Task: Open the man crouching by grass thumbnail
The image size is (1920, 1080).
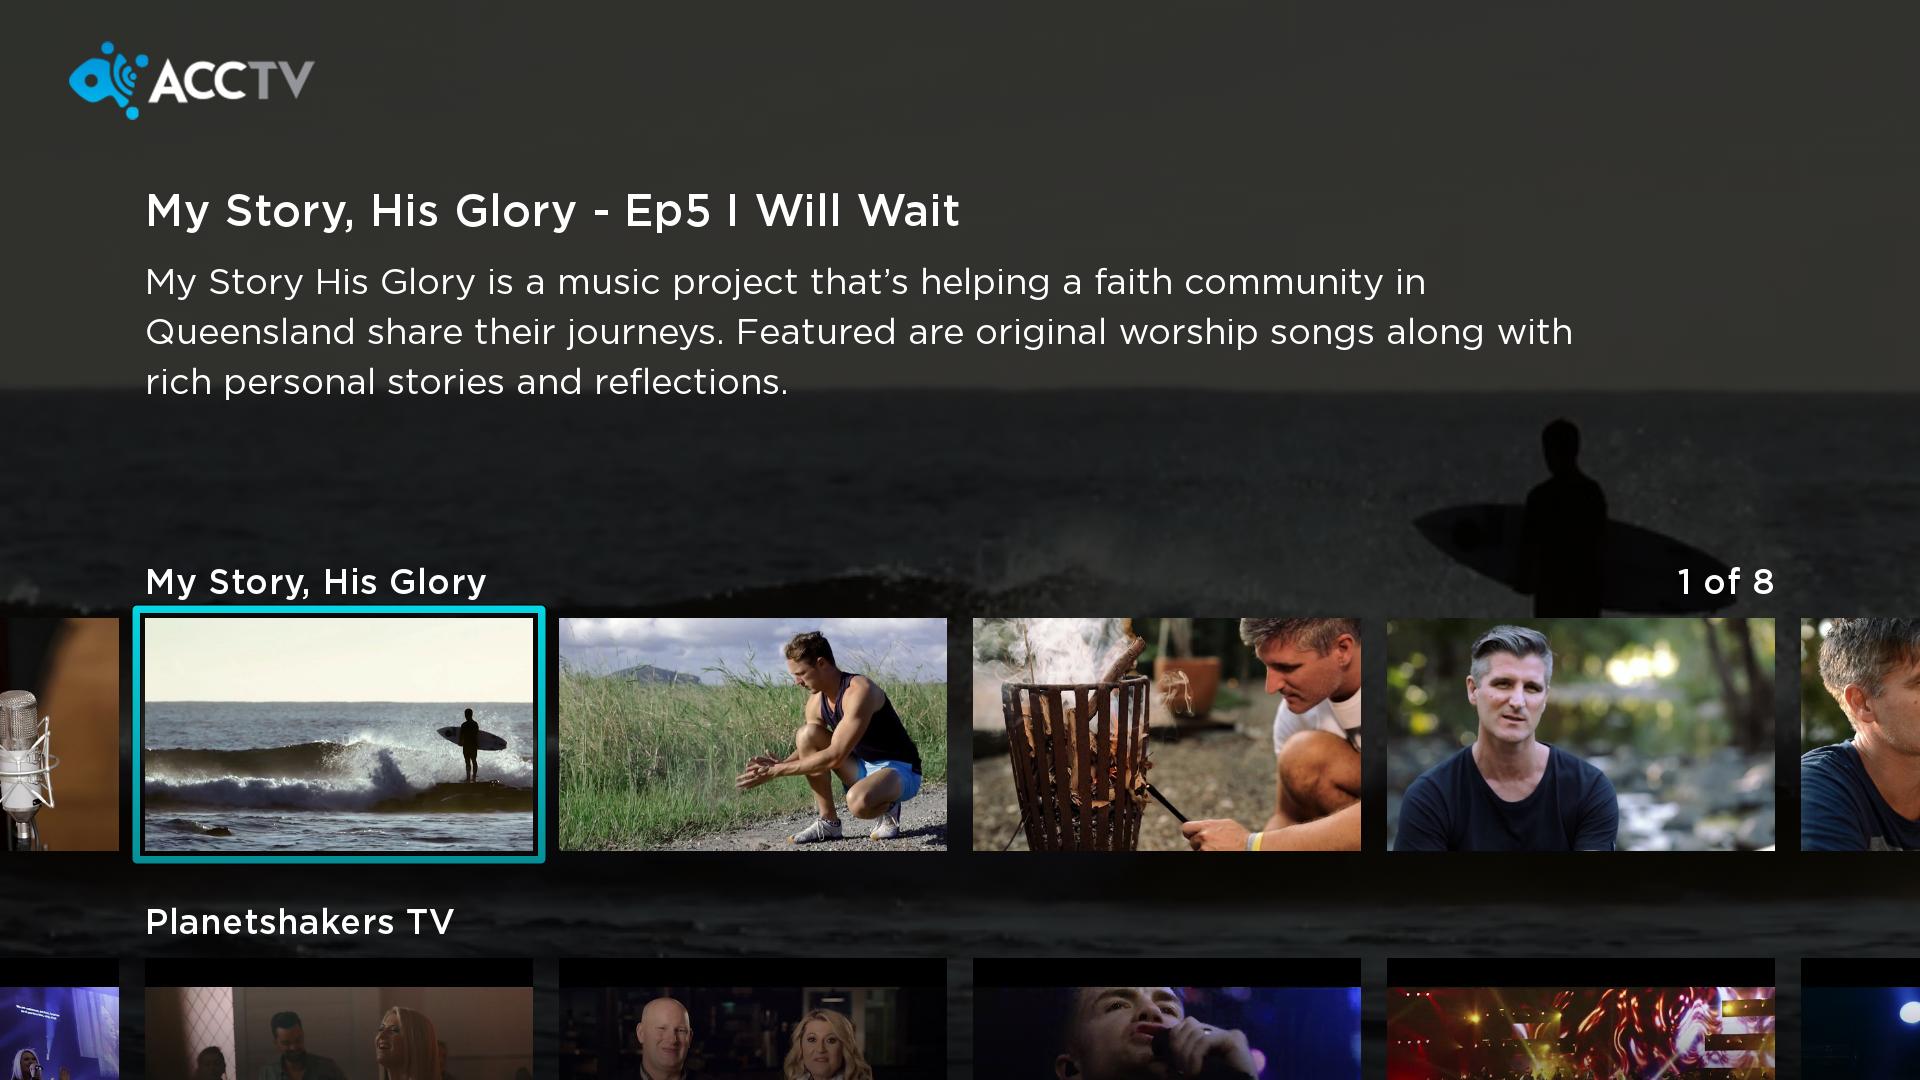Action: click(x=752, y=734)
